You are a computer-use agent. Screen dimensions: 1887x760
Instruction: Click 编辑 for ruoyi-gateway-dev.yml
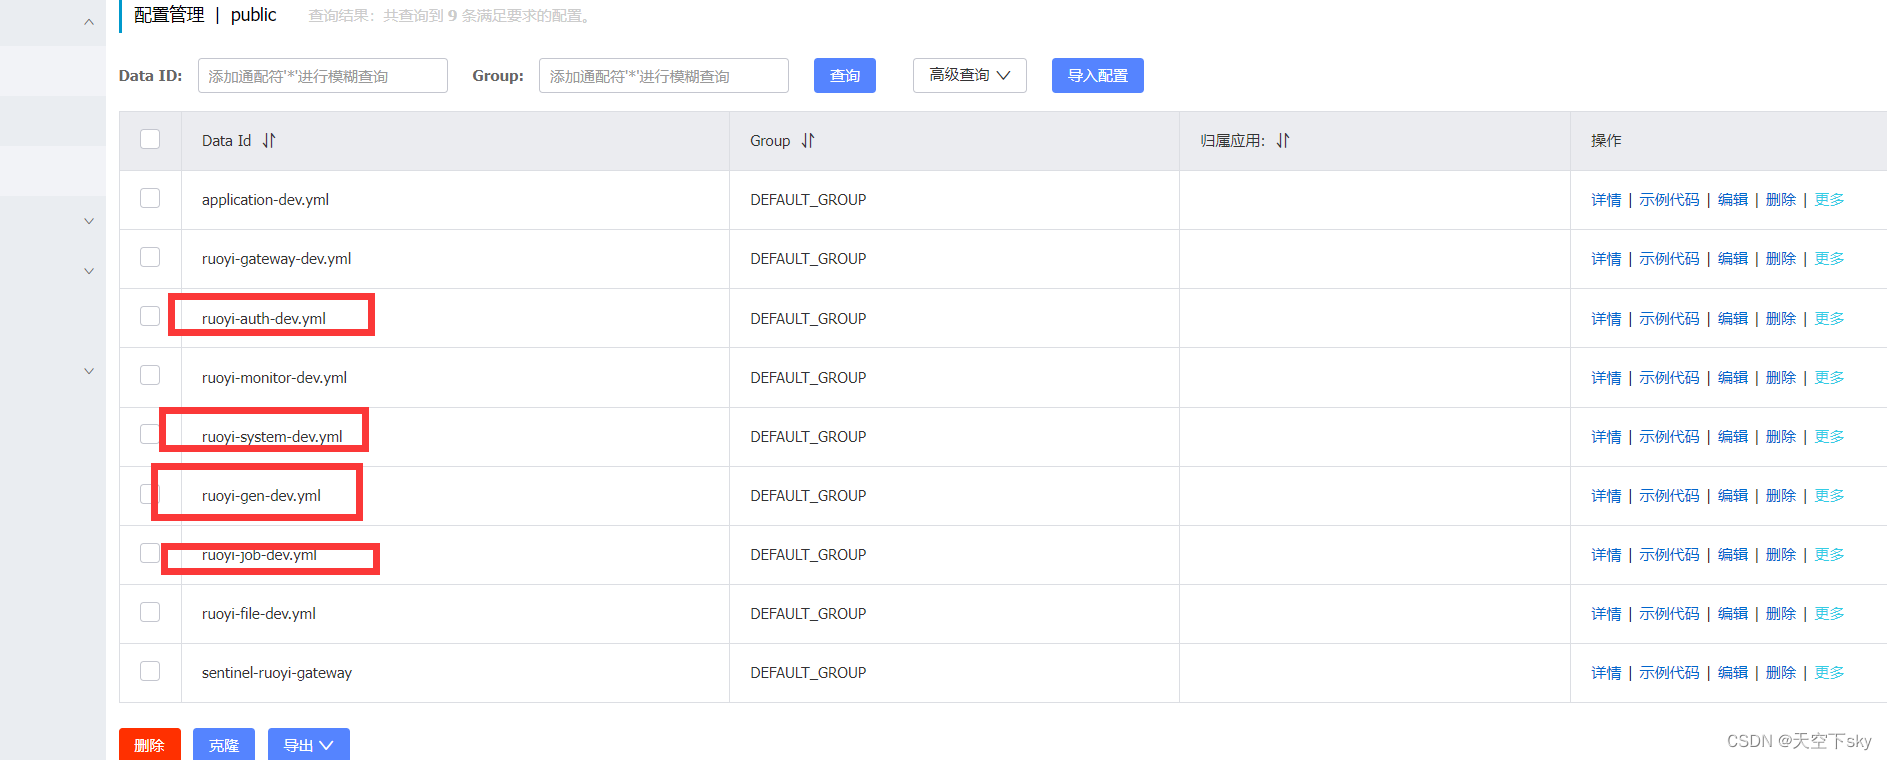click(1733, 259)
